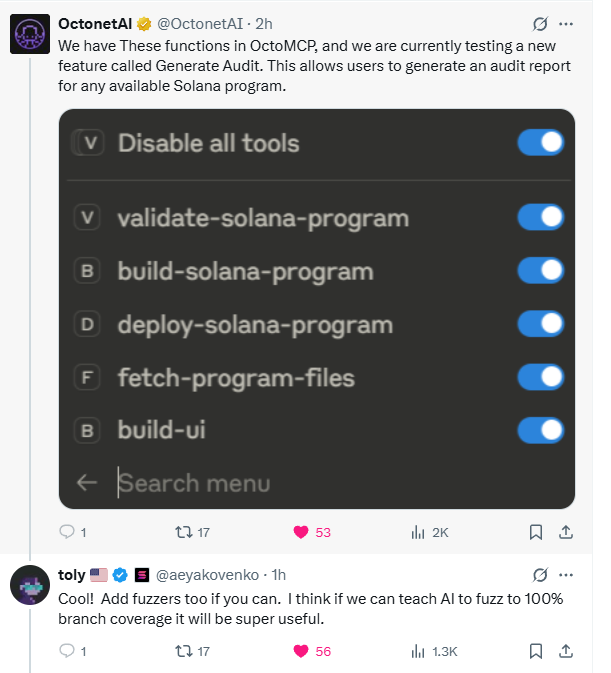Toggle the fetch-program-files switch

pos(540,377)
